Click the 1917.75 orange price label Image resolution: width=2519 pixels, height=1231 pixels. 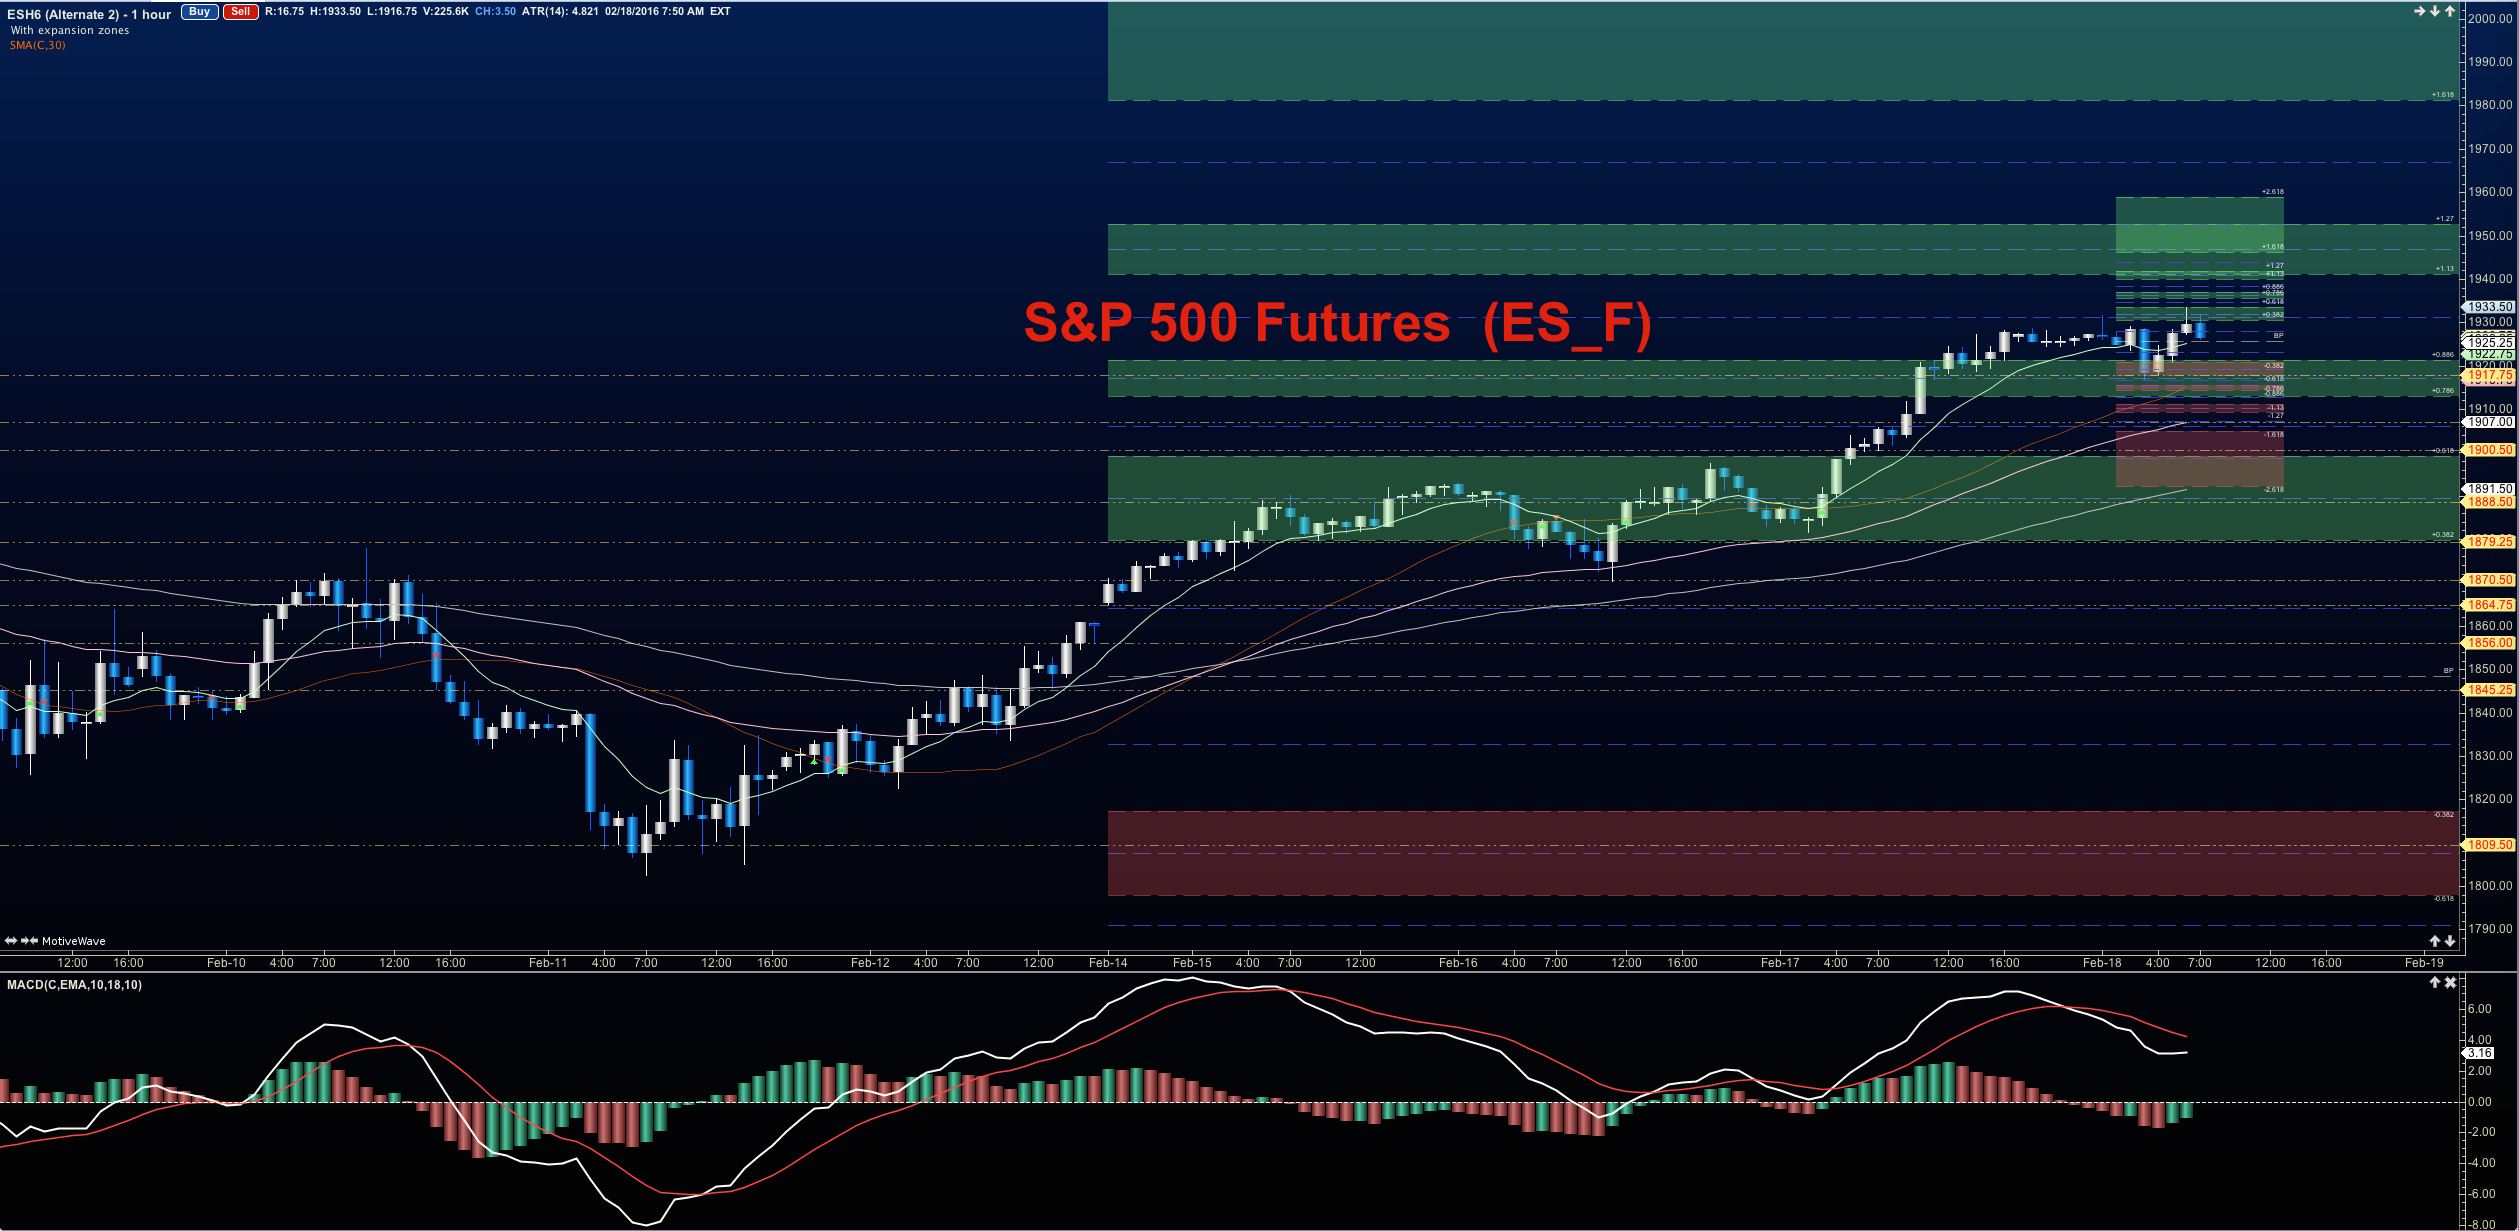2489,375
